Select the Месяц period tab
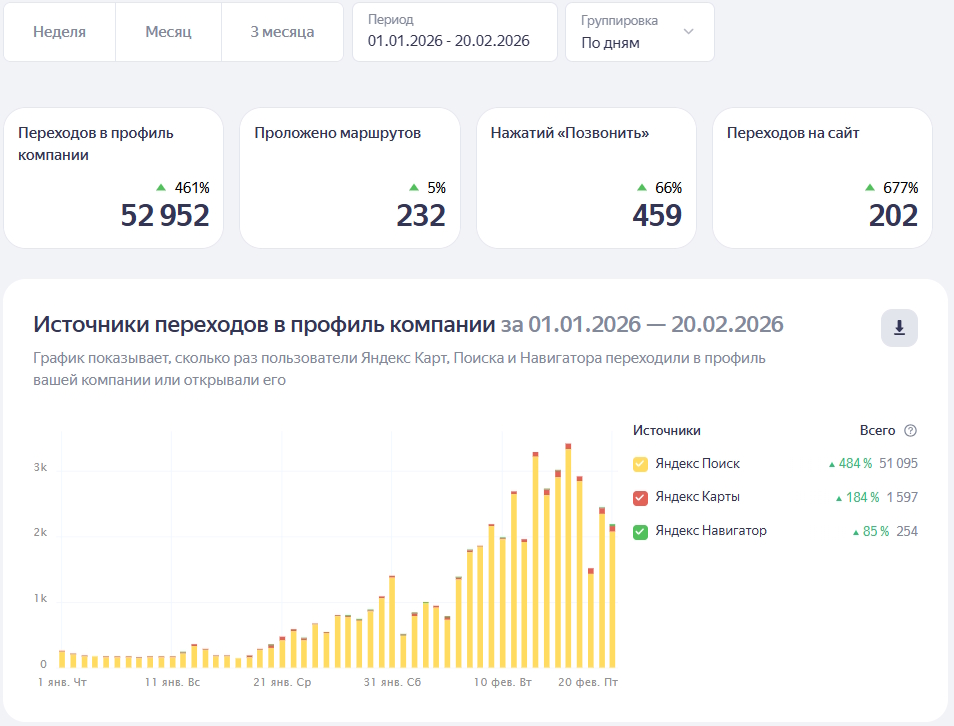 pyautogui.click(x=169, y=32)
